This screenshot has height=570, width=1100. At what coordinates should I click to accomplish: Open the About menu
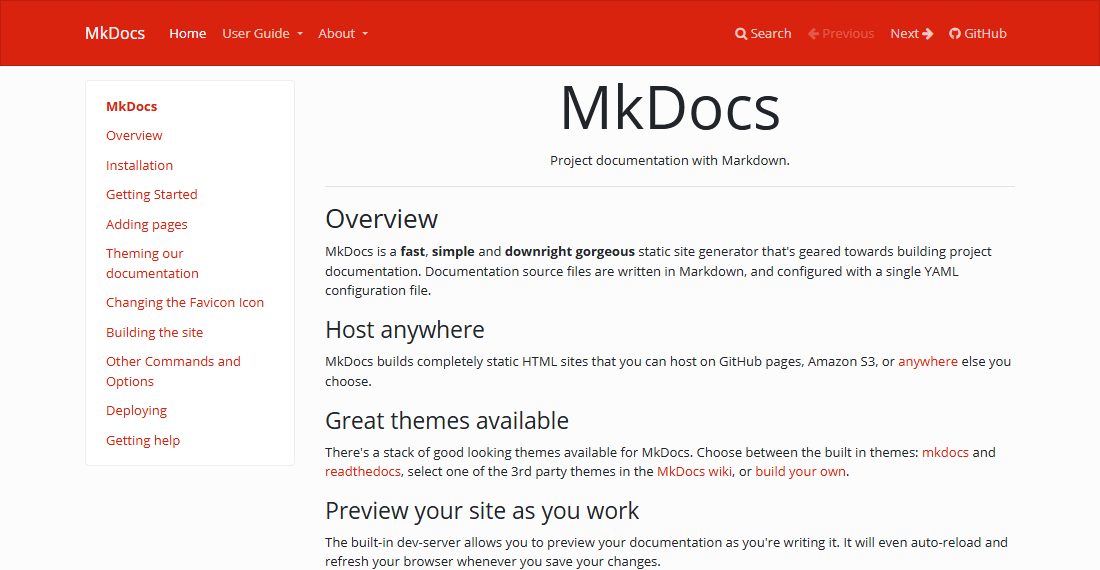[343, 34]
